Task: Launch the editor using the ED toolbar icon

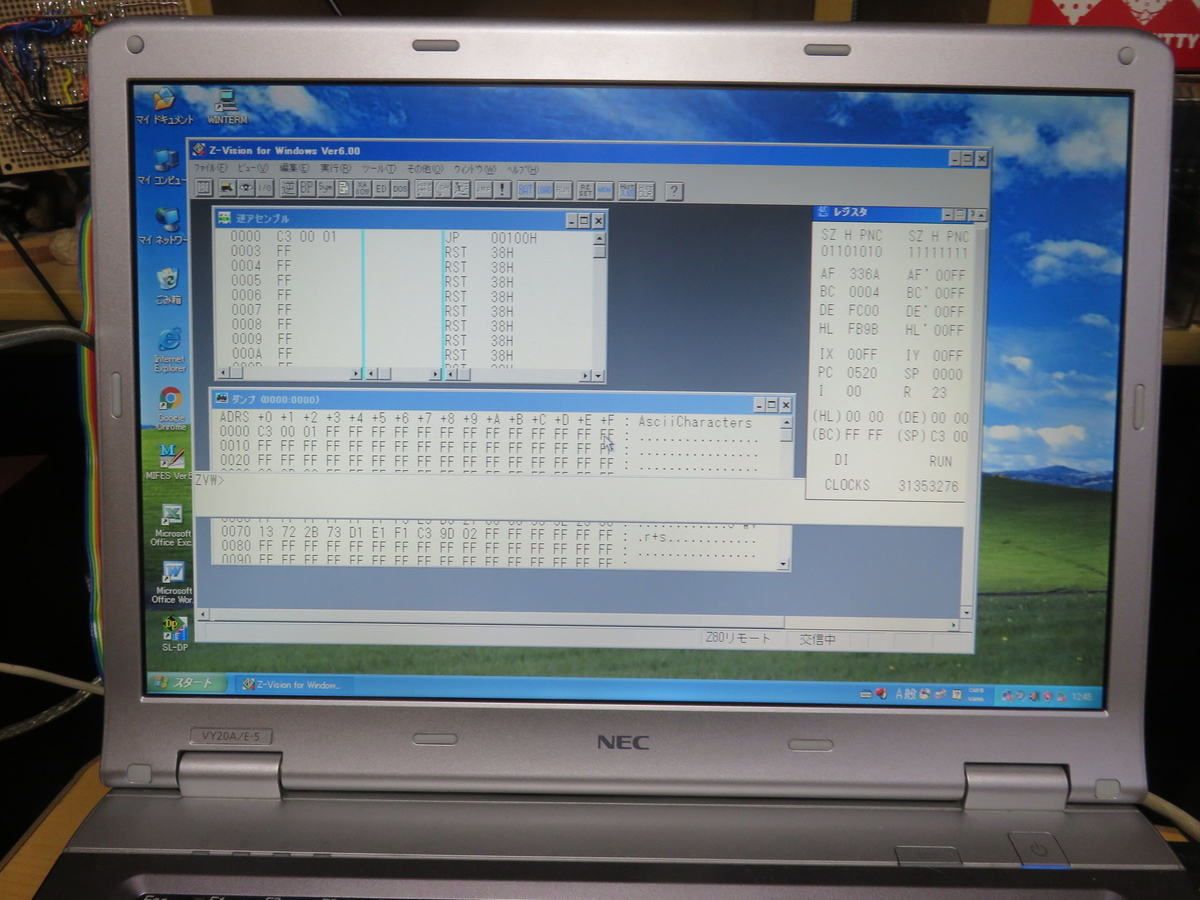Action: click(379, 190)
